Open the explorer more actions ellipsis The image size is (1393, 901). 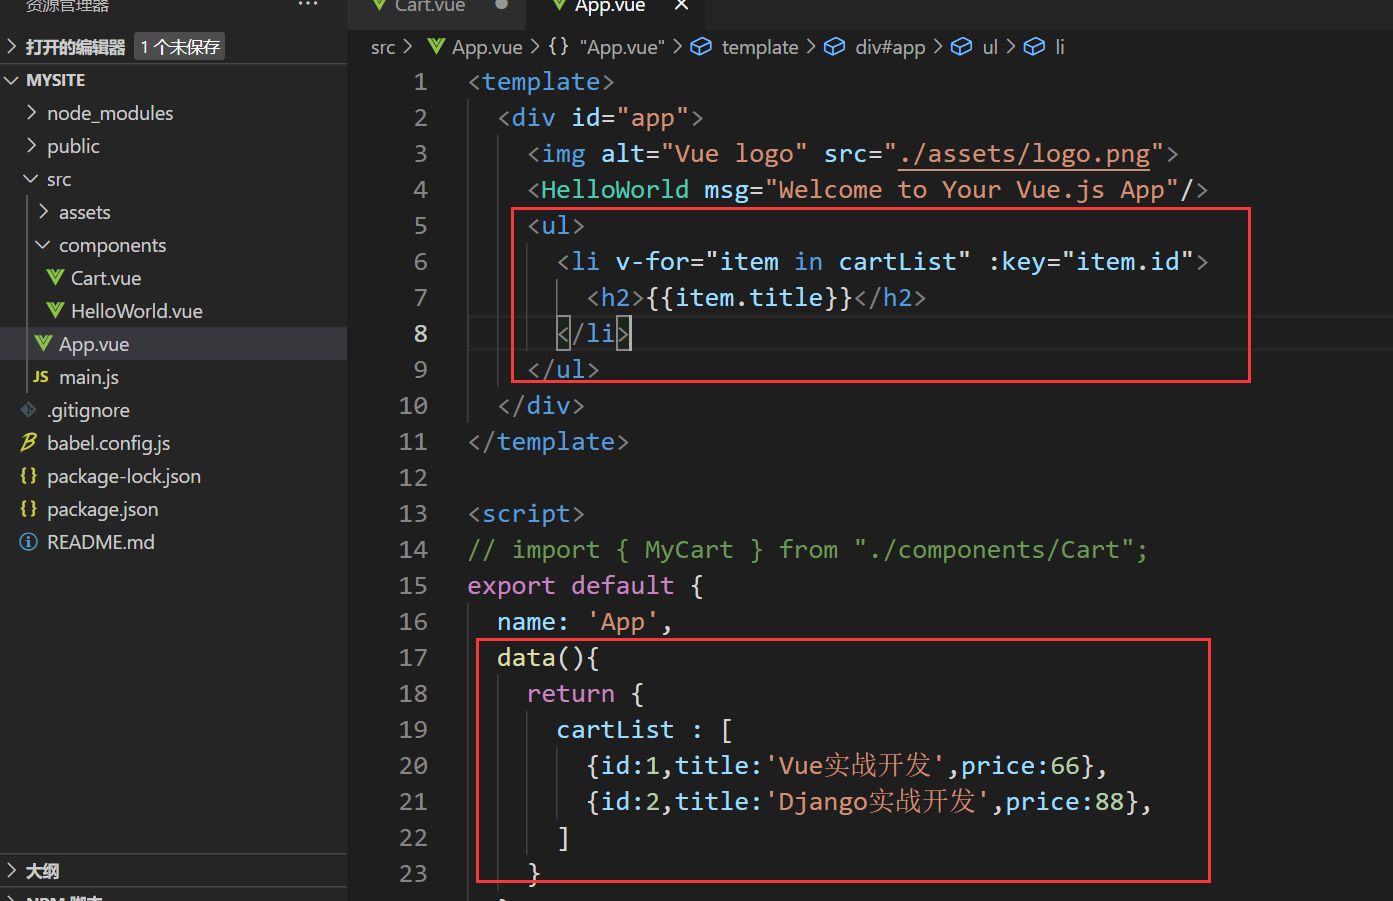pos(308,5)
